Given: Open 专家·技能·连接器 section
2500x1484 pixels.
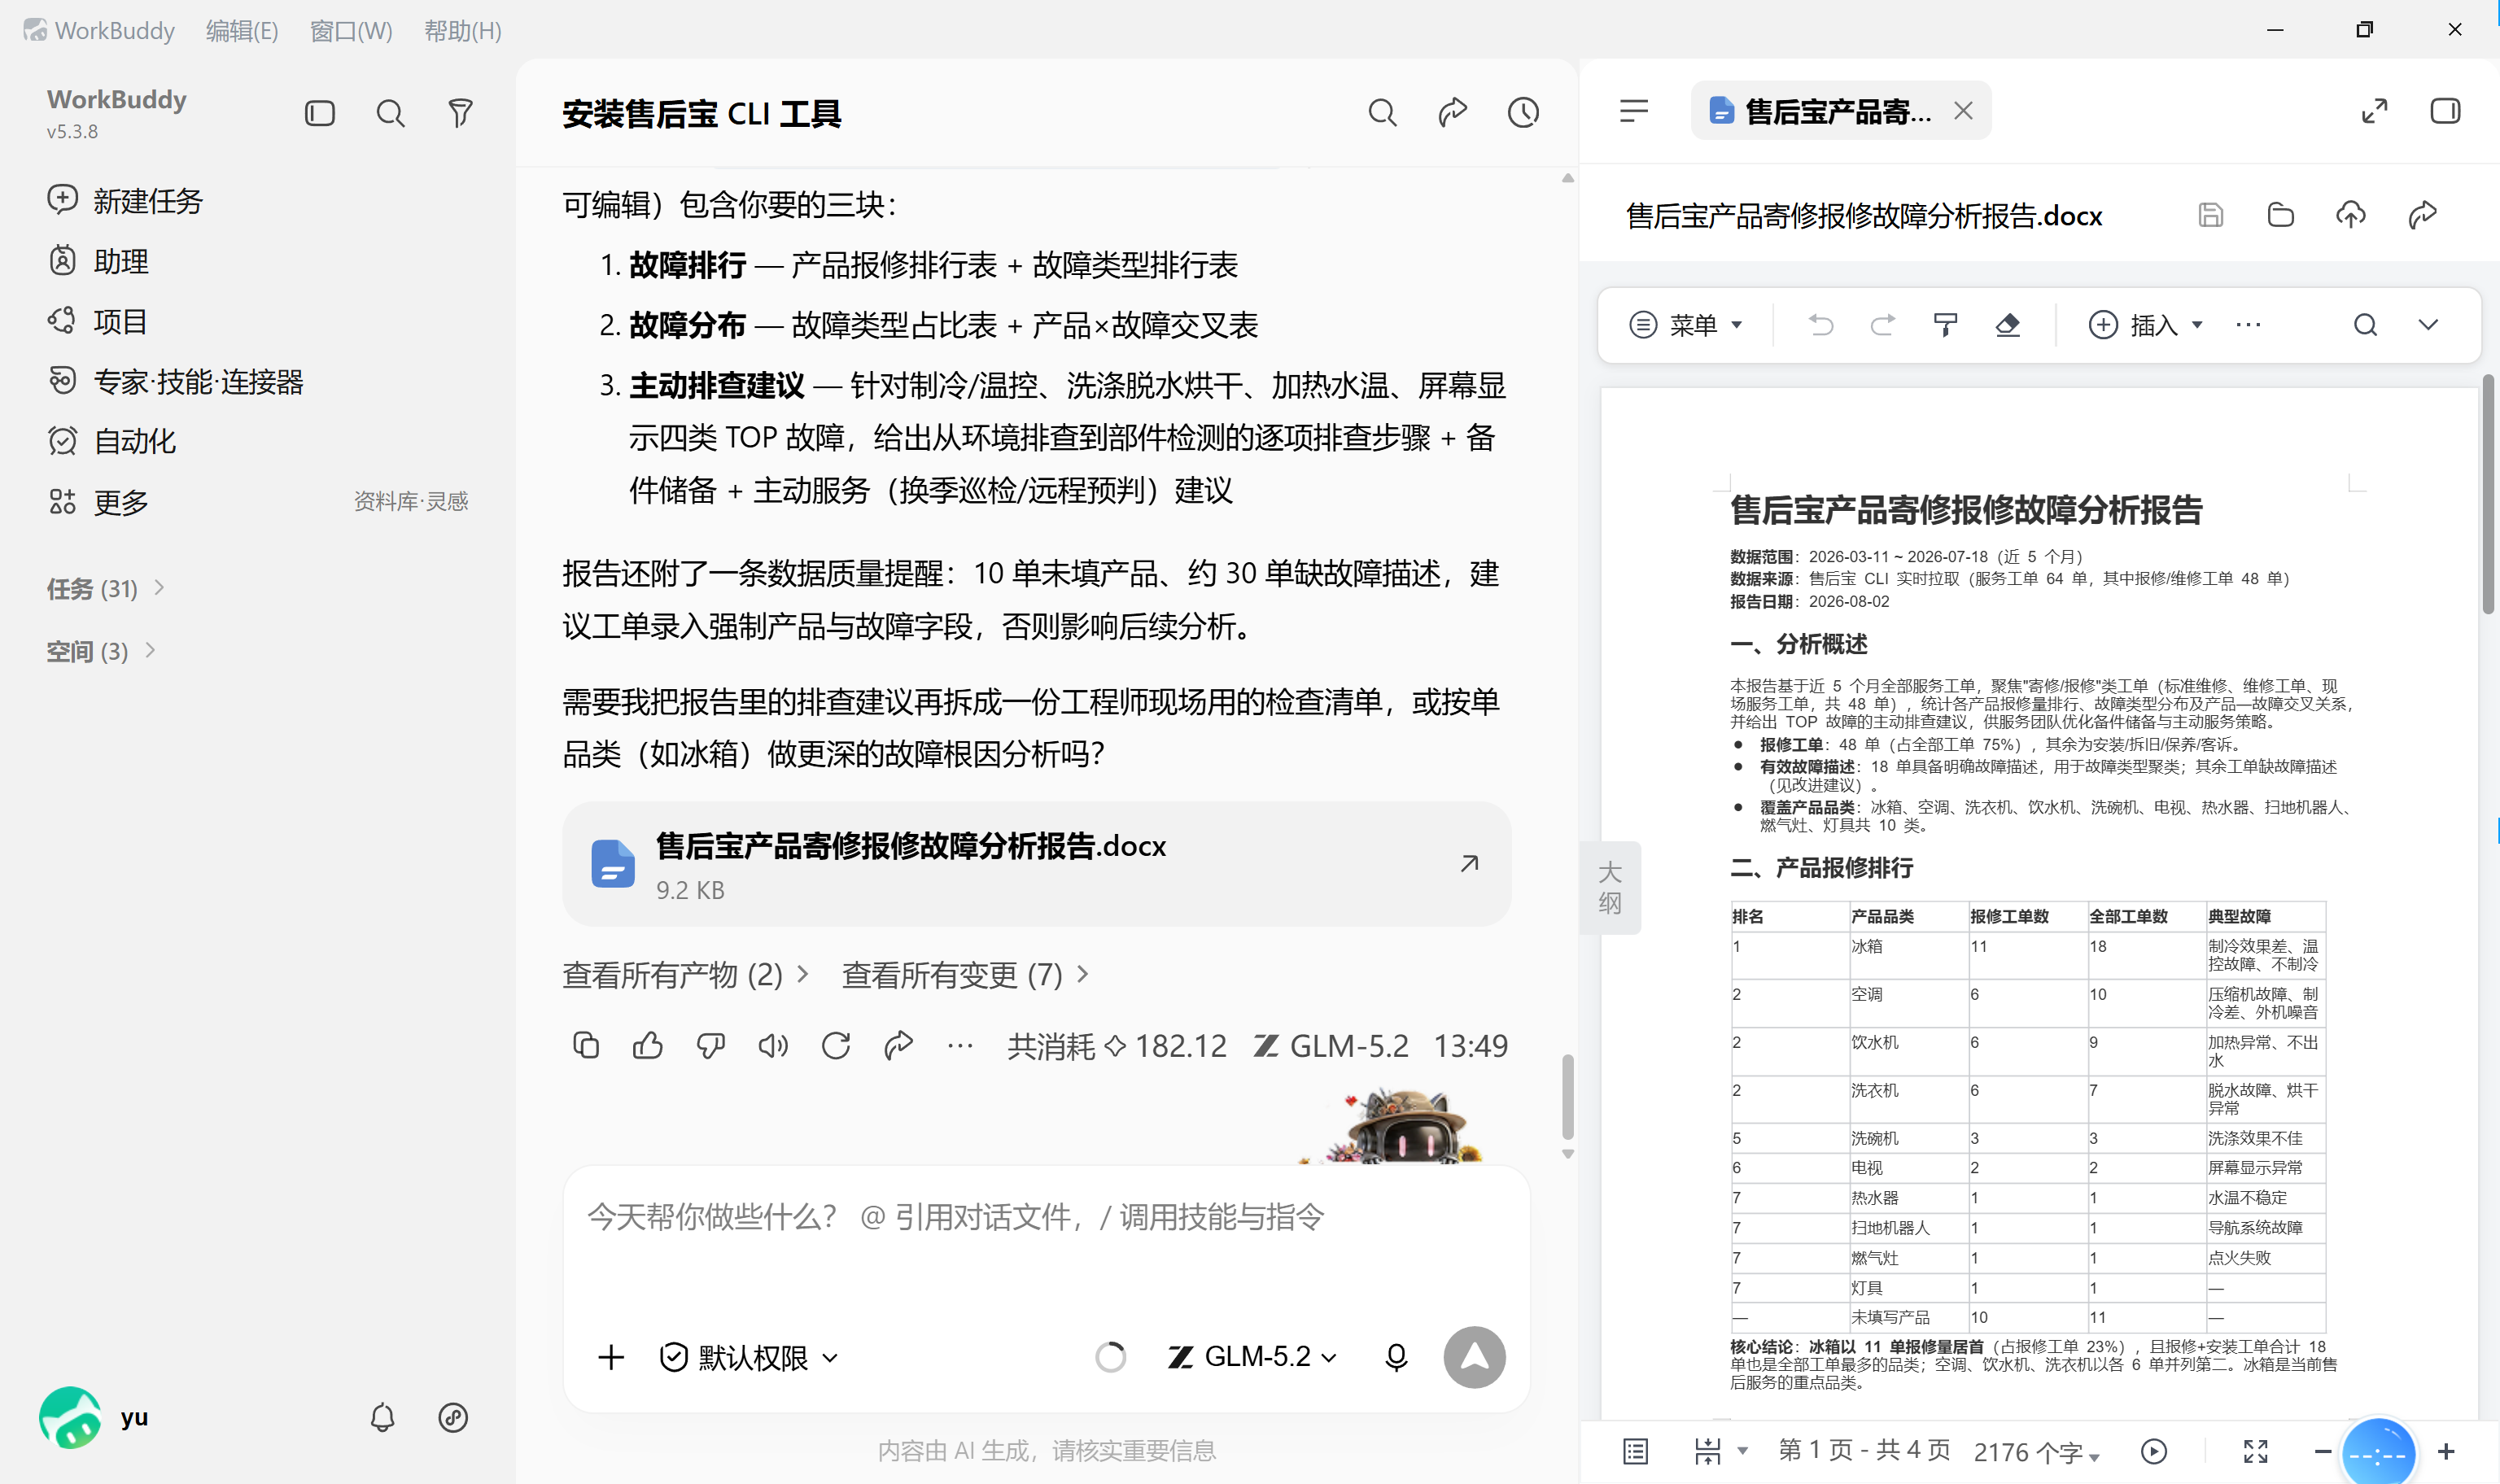Looking at the screenshot, I should pyautogui.click(x=175, y=381).
